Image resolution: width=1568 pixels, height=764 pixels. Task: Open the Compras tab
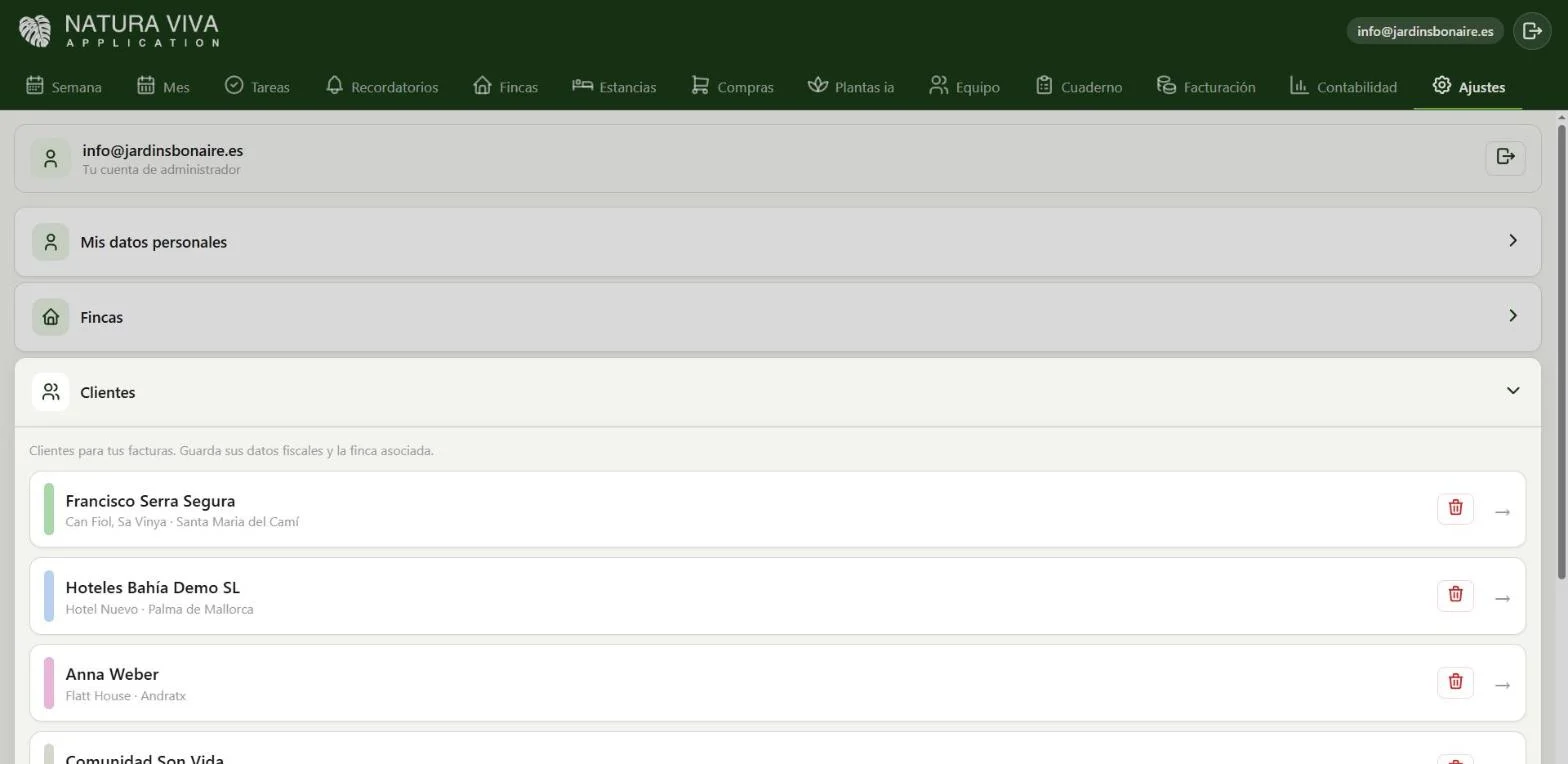pyautogui.click(x=732, y=87)
